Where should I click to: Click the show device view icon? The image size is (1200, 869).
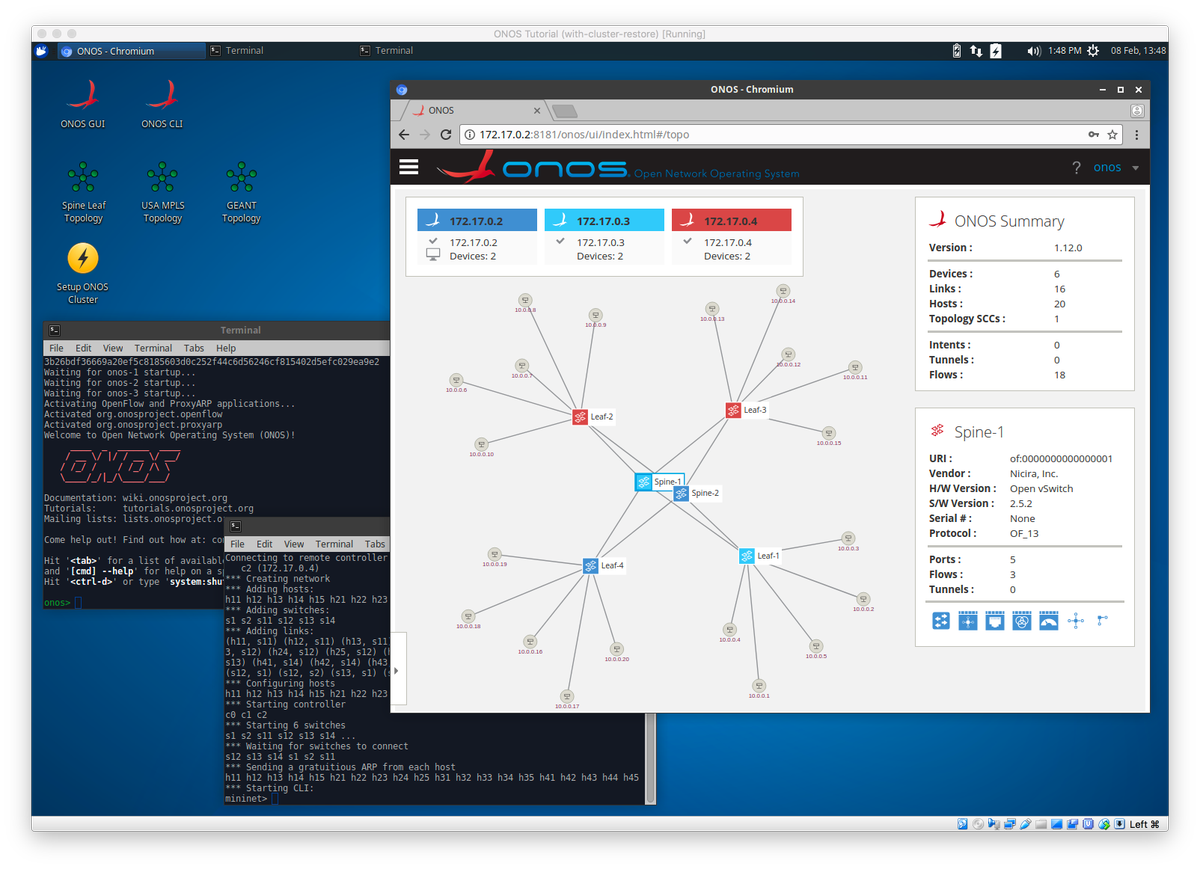pos(941,621)
